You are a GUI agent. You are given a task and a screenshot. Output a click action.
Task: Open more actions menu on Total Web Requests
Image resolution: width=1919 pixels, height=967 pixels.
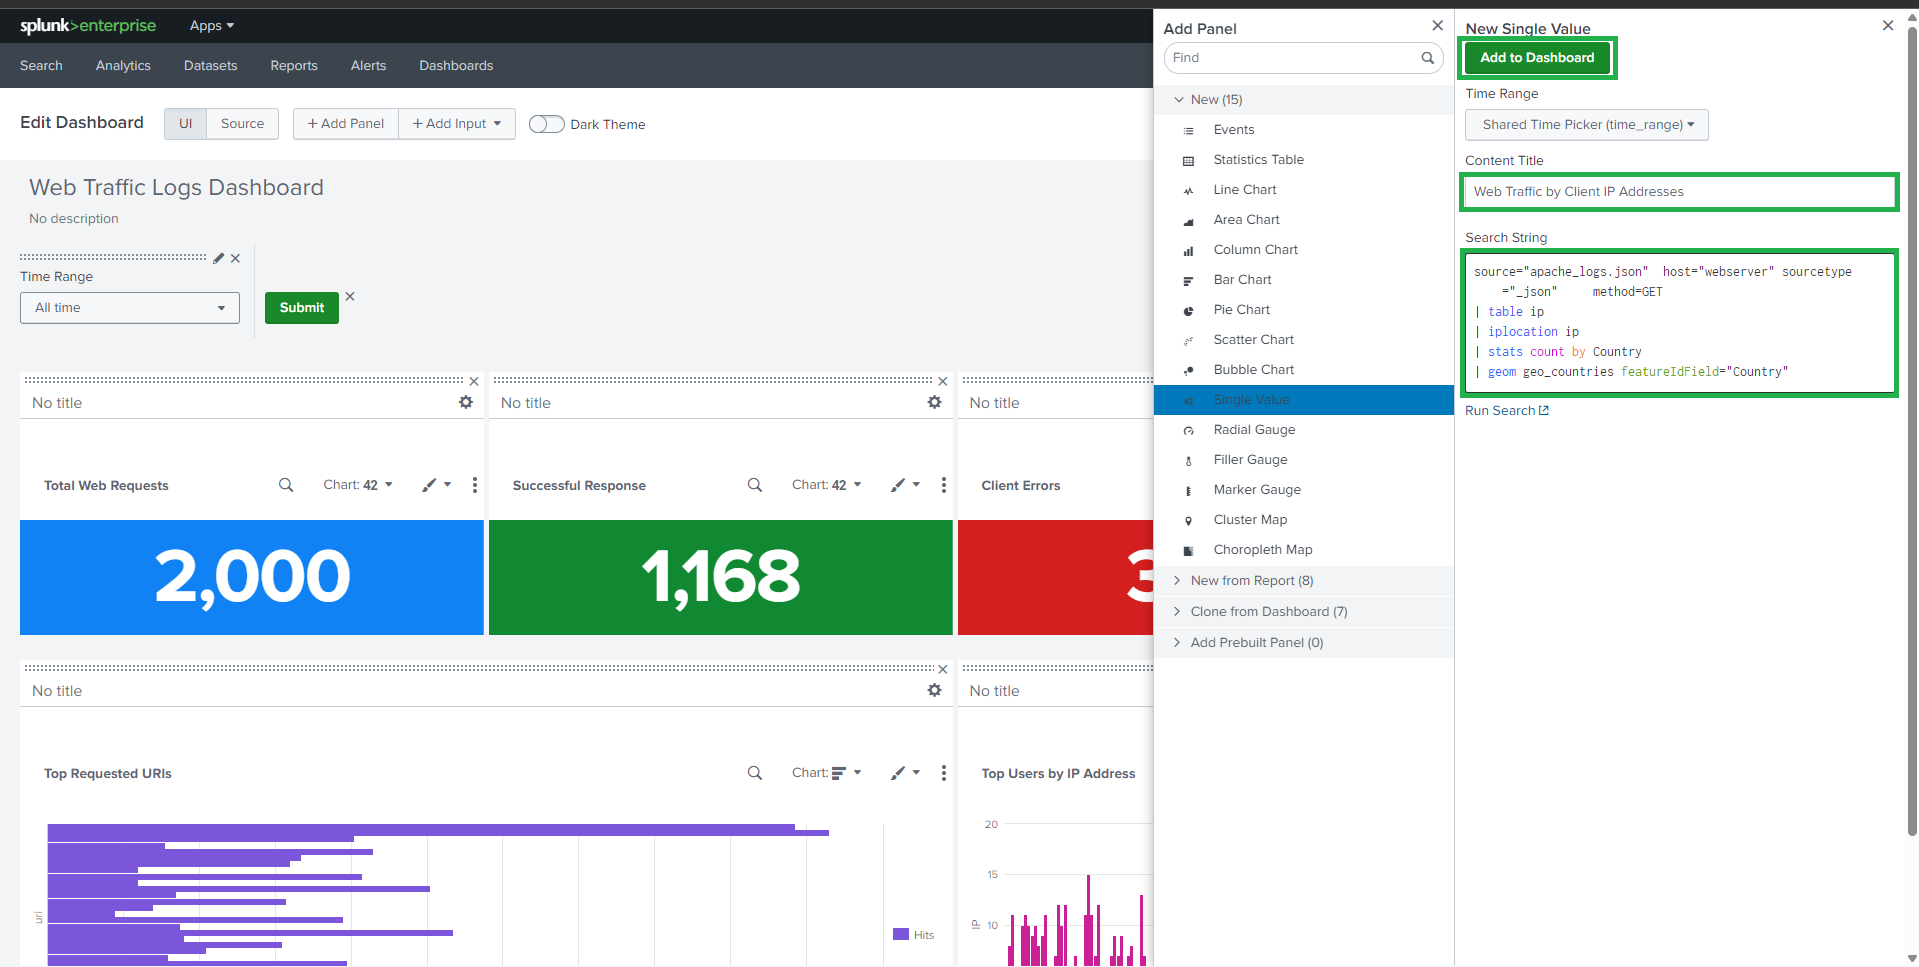click(474, 485)
